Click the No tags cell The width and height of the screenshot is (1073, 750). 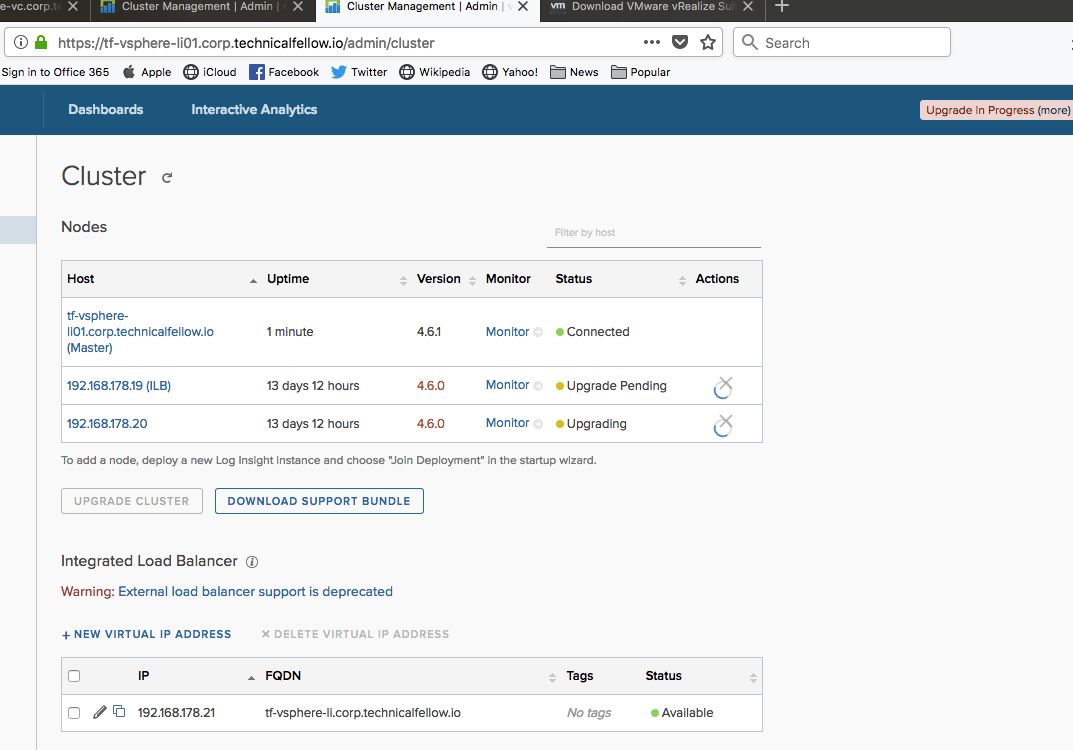(589, 713)
